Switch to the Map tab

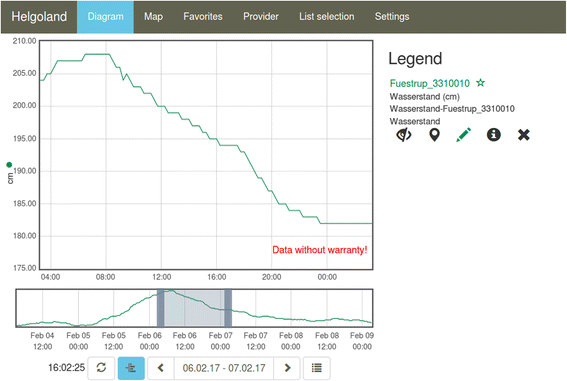pyautogui.click(x=153, y=17)
